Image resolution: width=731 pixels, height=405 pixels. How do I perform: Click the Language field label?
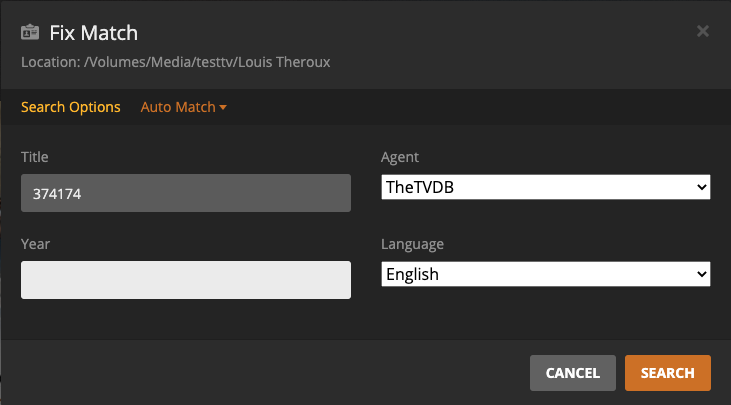point(413,244)
